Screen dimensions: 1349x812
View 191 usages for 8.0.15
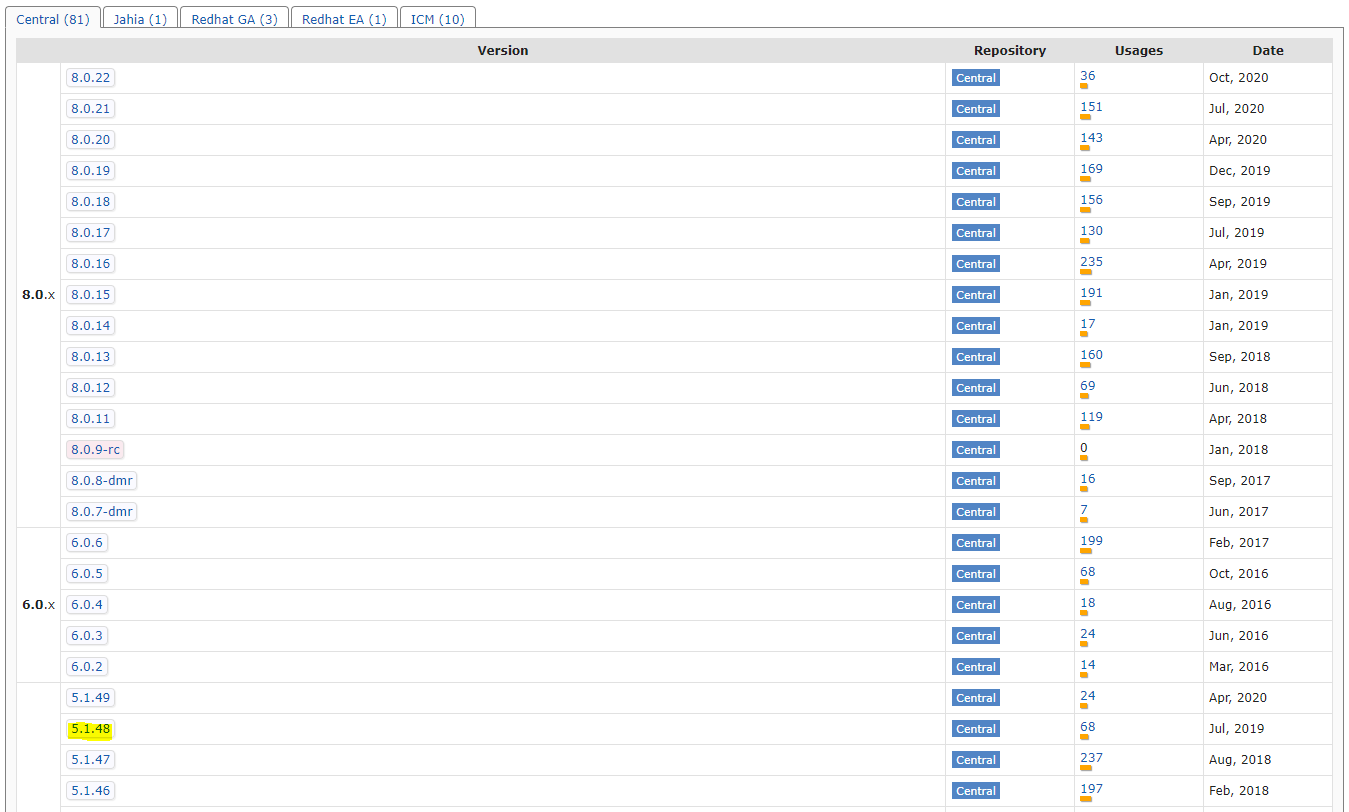pos(1091,293)
